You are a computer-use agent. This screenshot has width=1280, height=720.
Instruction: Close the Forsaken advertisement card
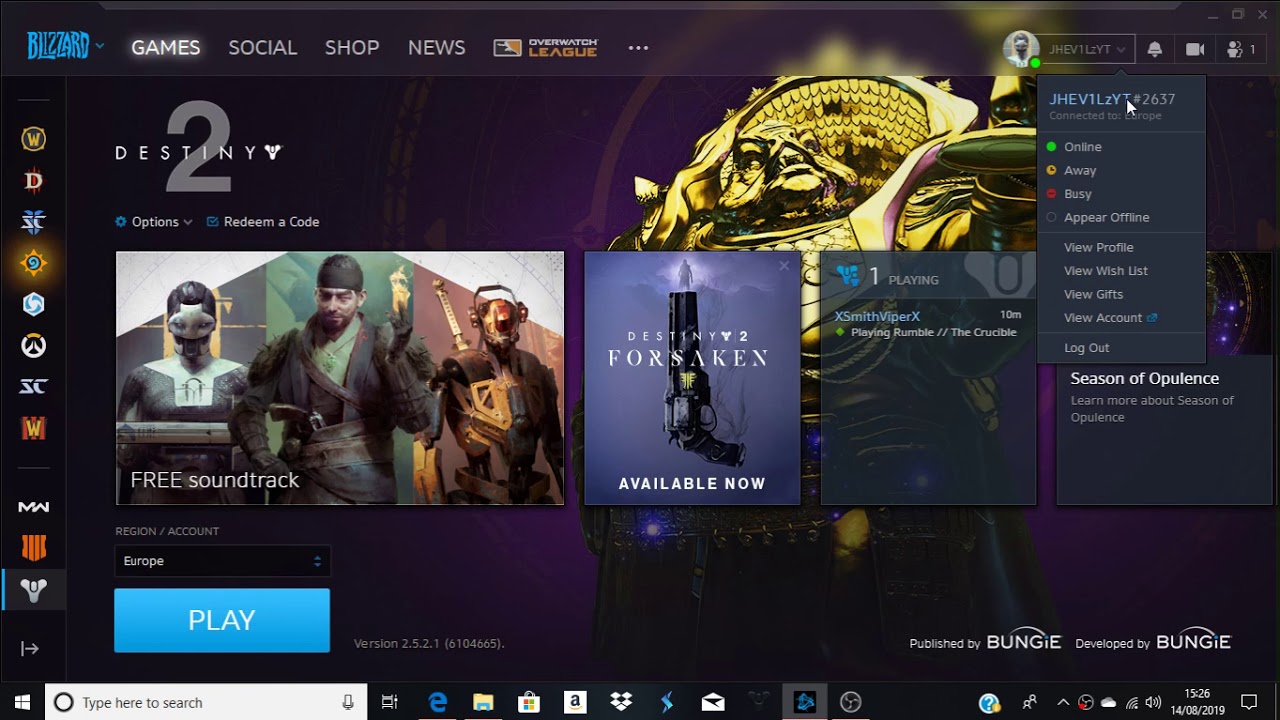(x=784, y=266)
